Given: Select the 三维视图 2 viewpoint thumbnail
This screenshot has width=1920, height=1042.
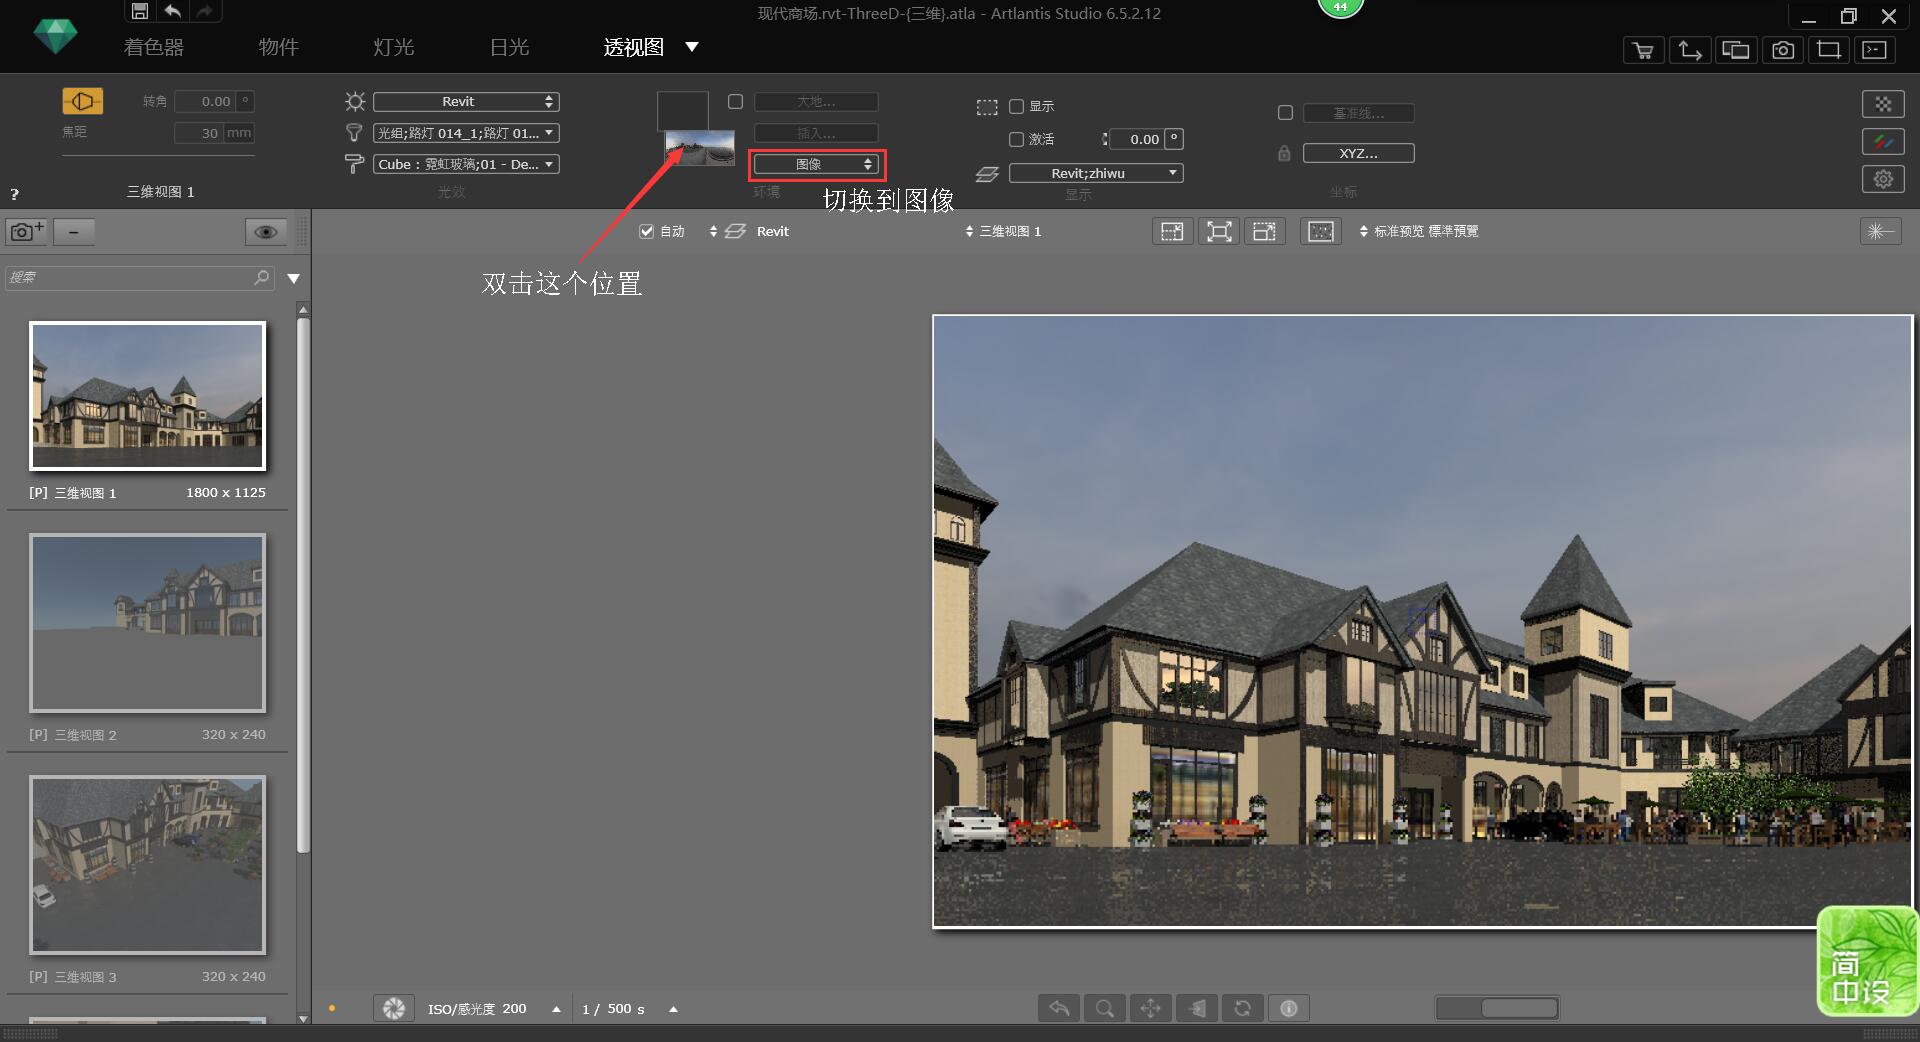Looking at the screenshot, I should click(147, 622).
